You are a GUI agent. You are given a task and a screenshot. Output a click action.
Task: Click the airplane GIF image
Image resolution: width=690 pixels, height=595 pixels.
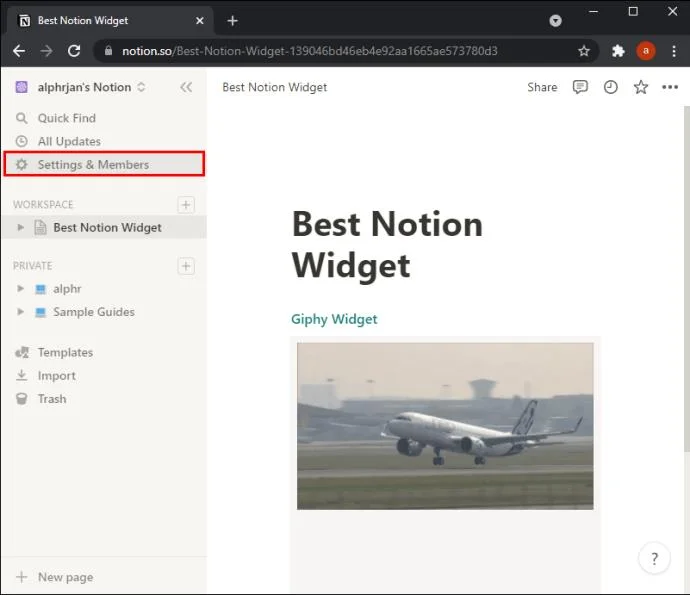click(x=445, y=426)
